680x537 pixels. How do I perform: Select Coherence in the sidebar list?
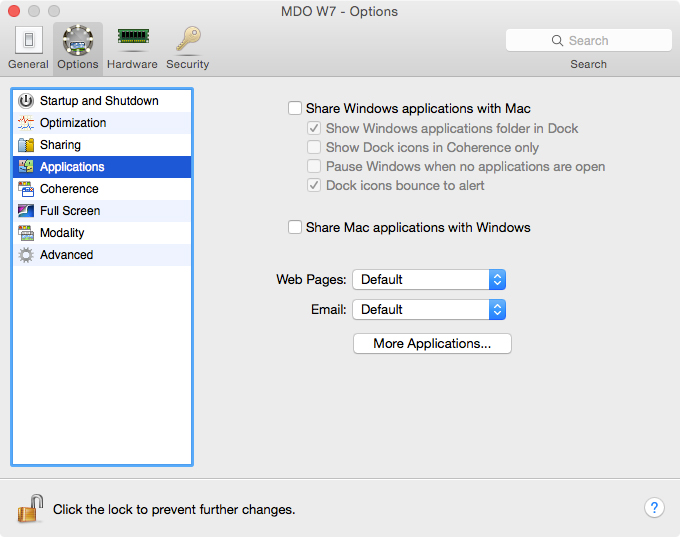(x=69, y=189)
